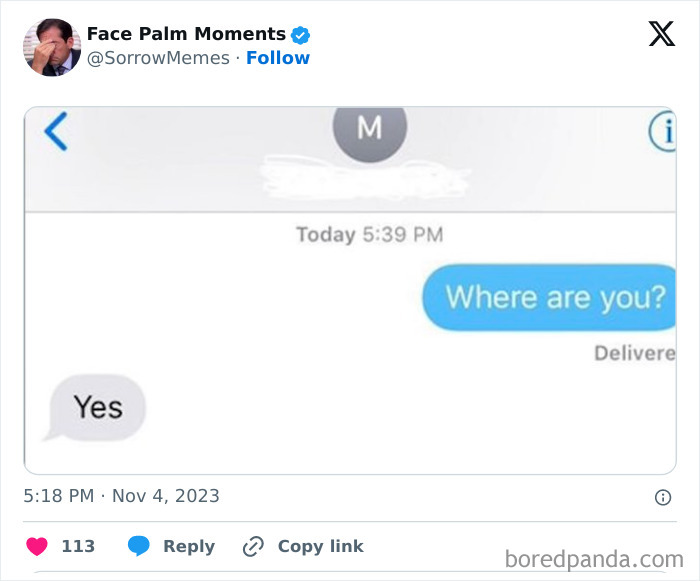The height and width of the screenshot is (581, 700).
Task: Open the 5:18 PM Nov 4, 2023 timestamp
Action: 122,496
